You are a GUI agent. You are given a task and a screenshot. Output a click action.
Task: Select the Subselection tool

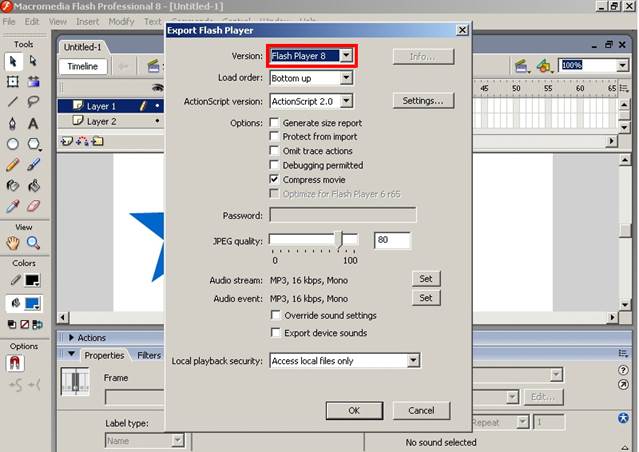point(33,62)
